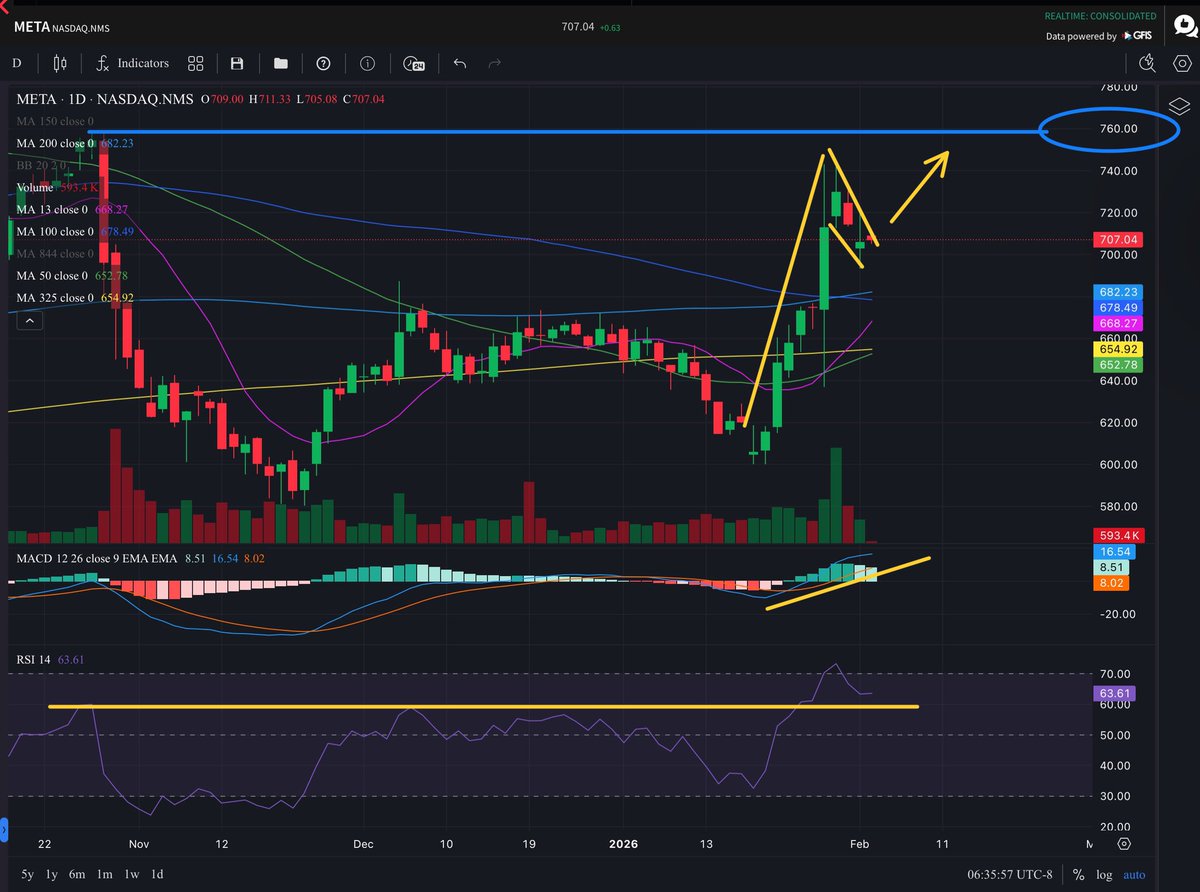
Task: Click the 682.23 MA 200 price label
Action: 1118,292
